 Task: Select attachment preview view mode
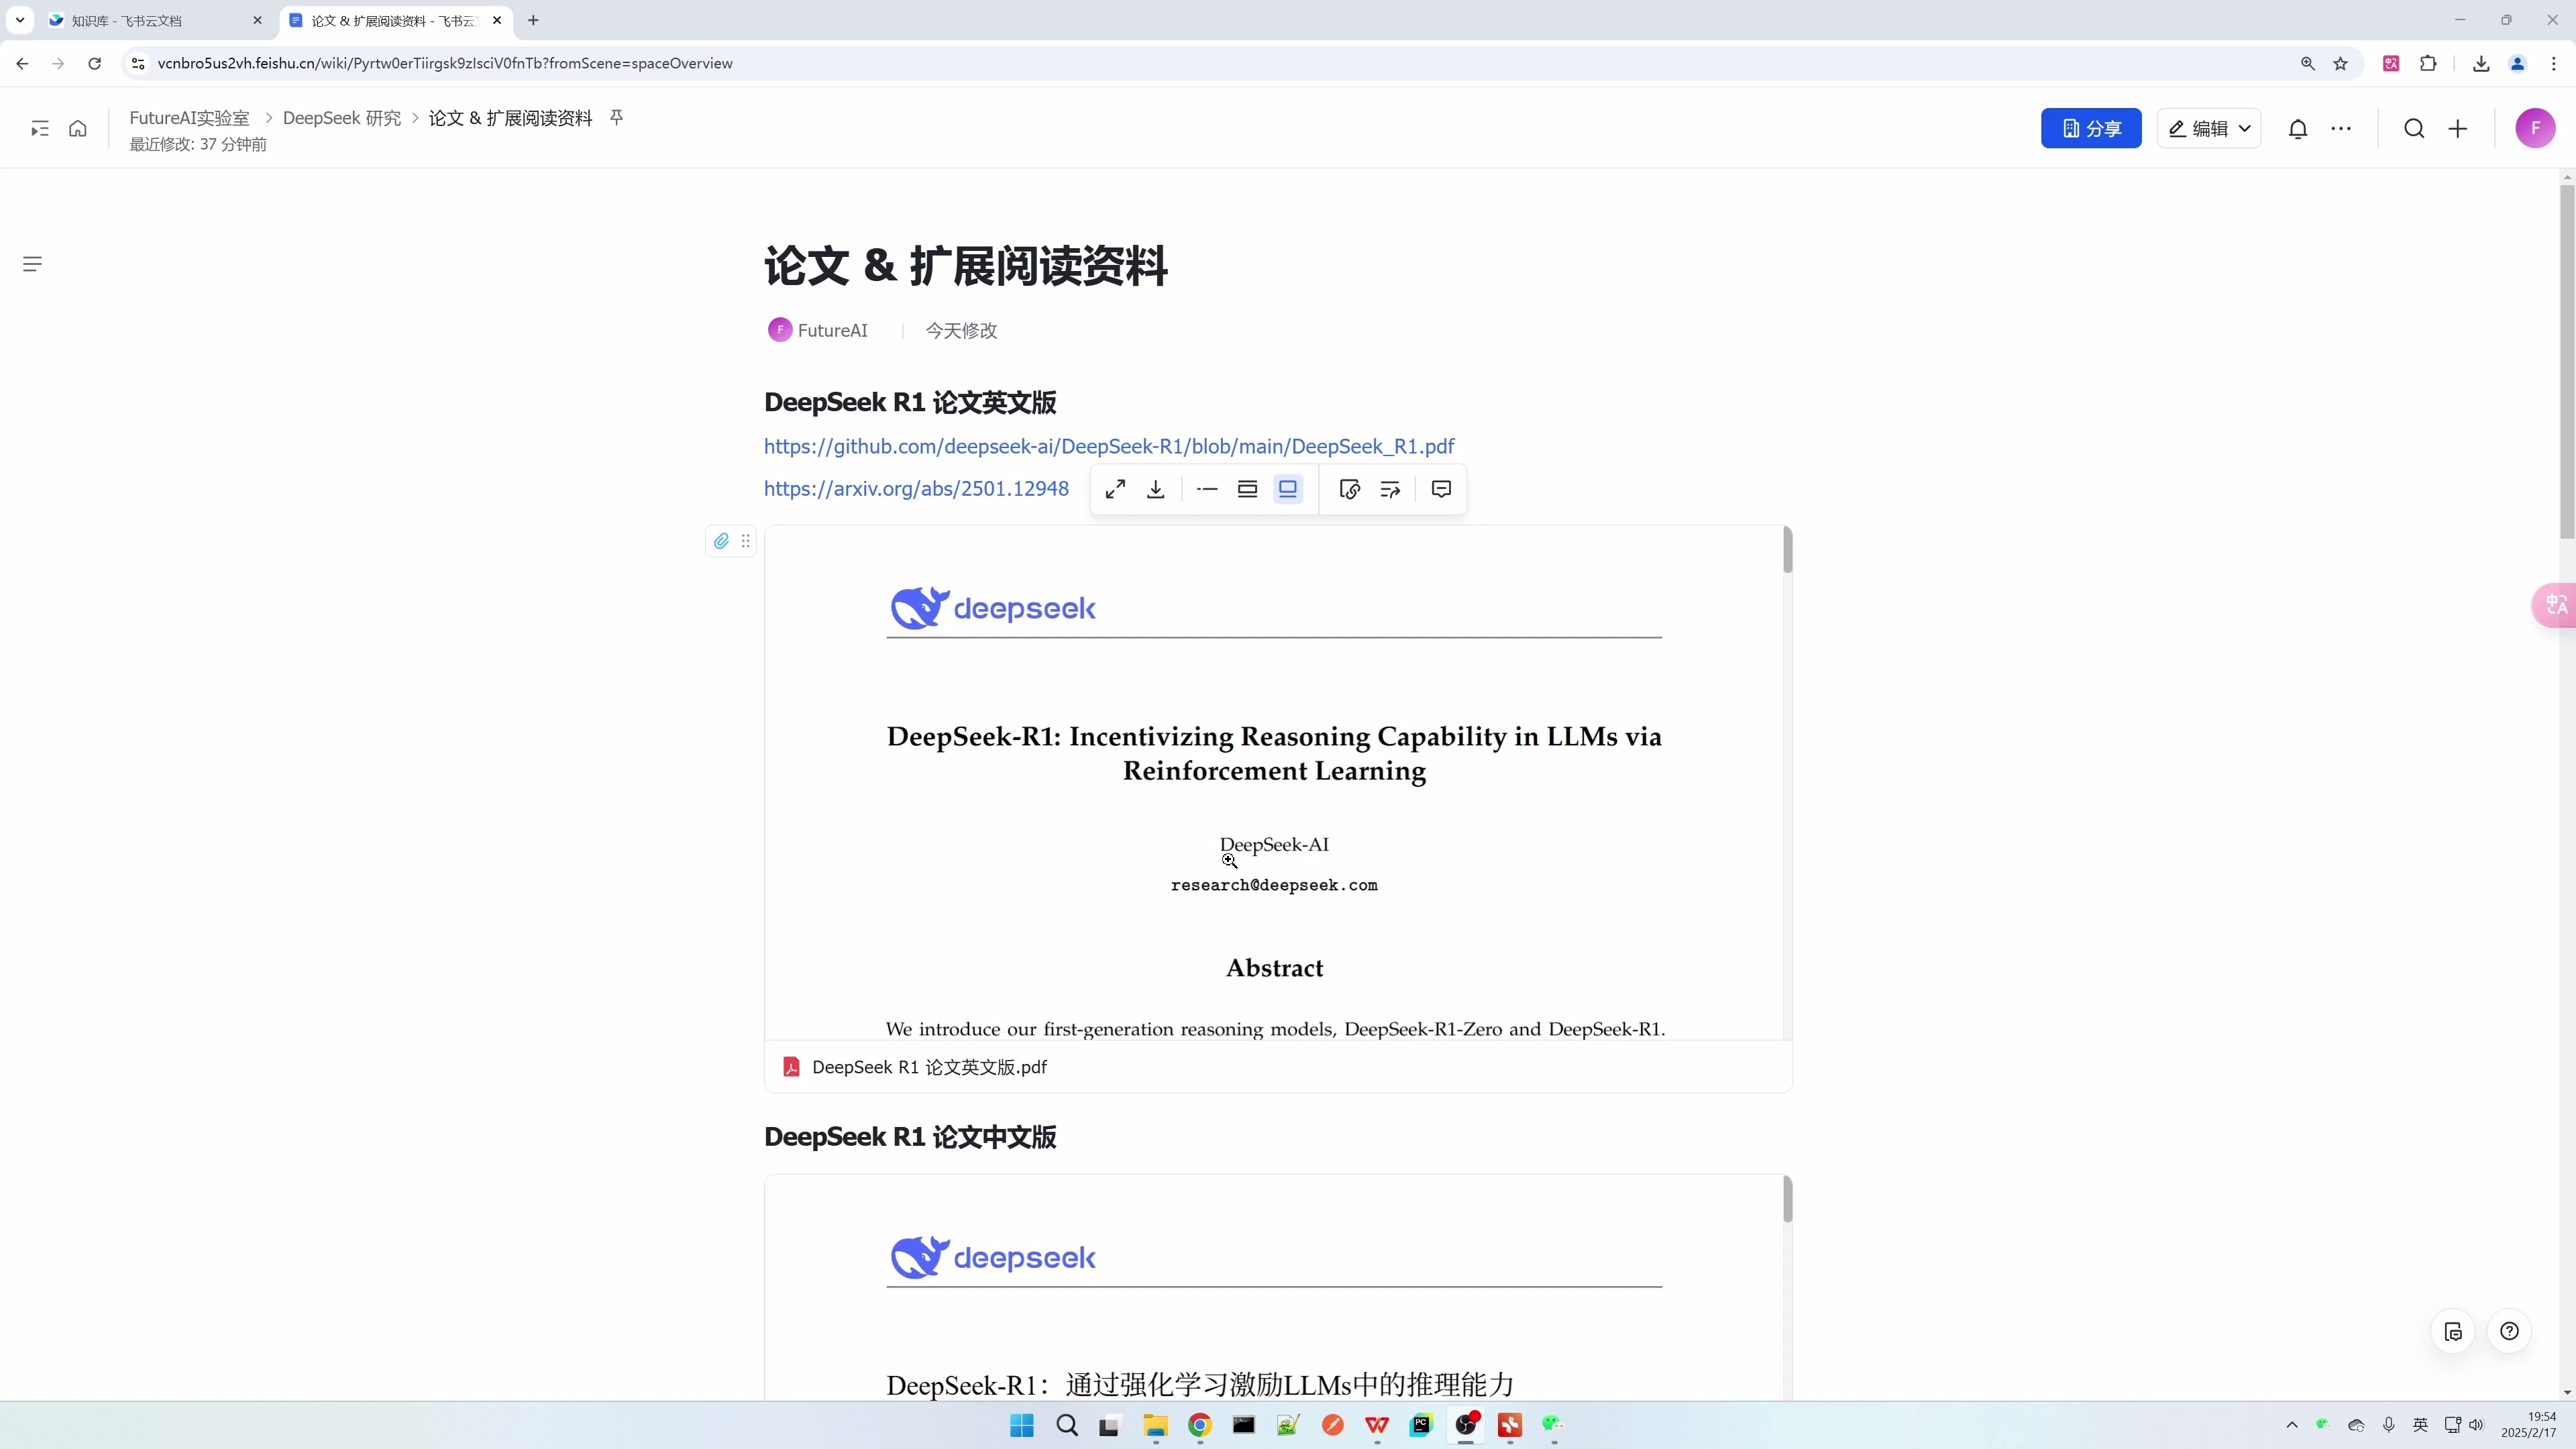pos(1288,489)
